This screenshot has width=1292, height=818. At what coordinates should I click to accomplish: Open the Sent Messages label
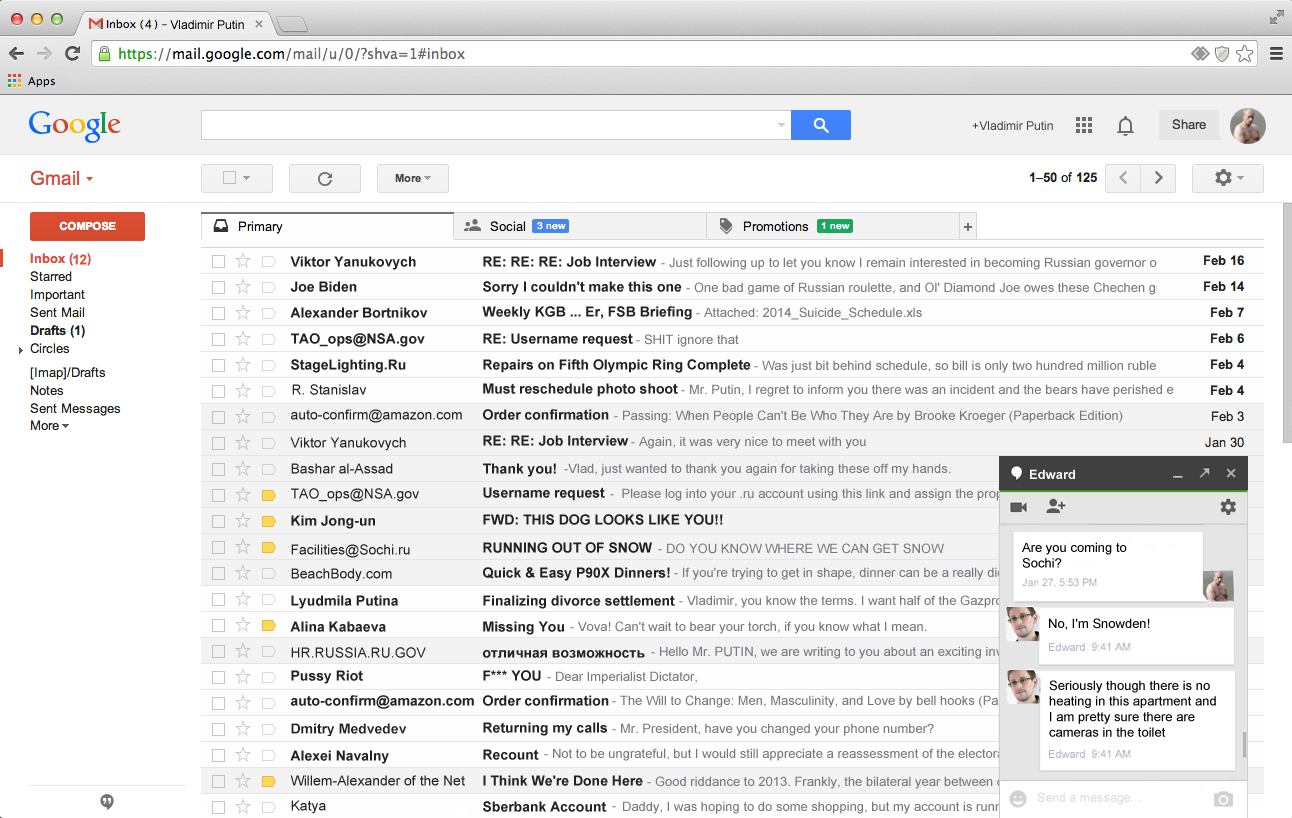tap(75, 408)
